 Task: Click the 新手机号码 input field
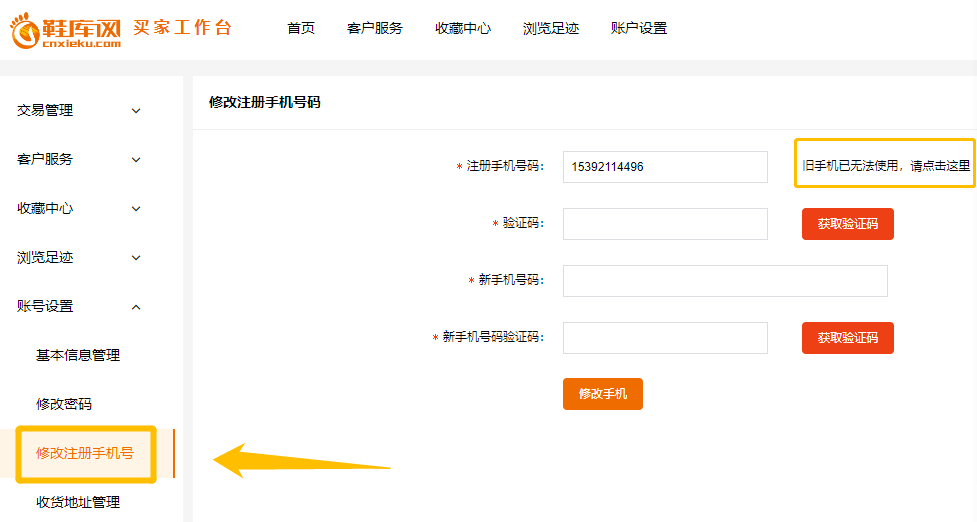coord(725,281)
